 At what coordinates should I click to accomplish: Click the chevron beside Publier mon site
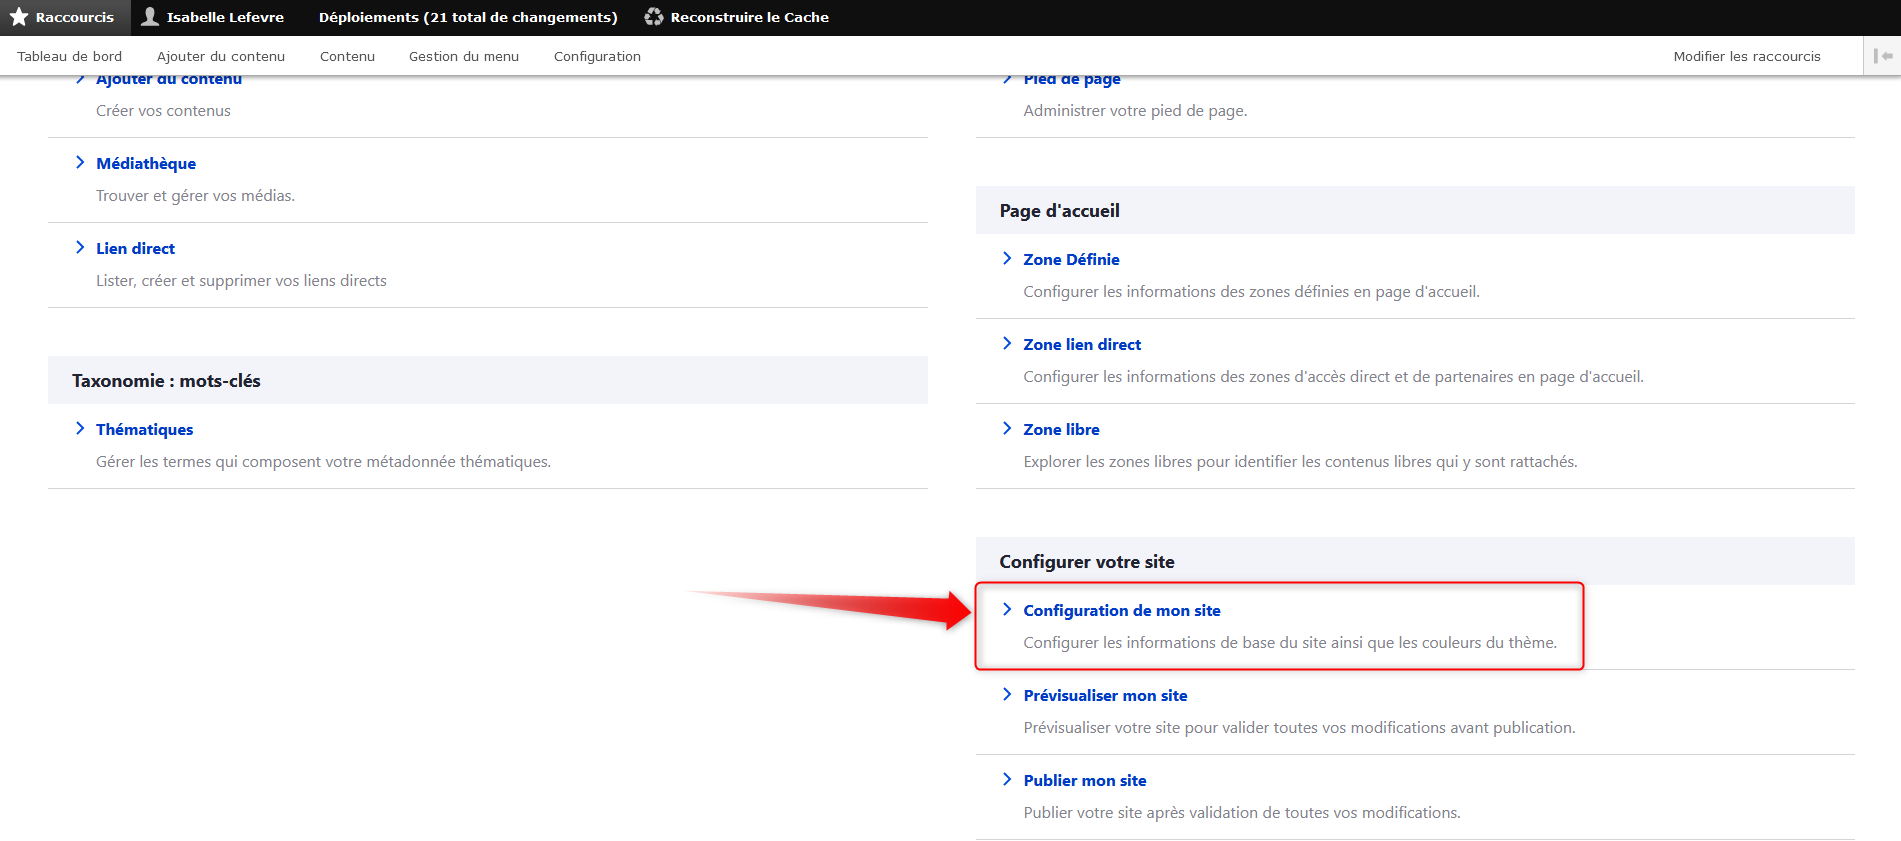tap(1007, 780)
